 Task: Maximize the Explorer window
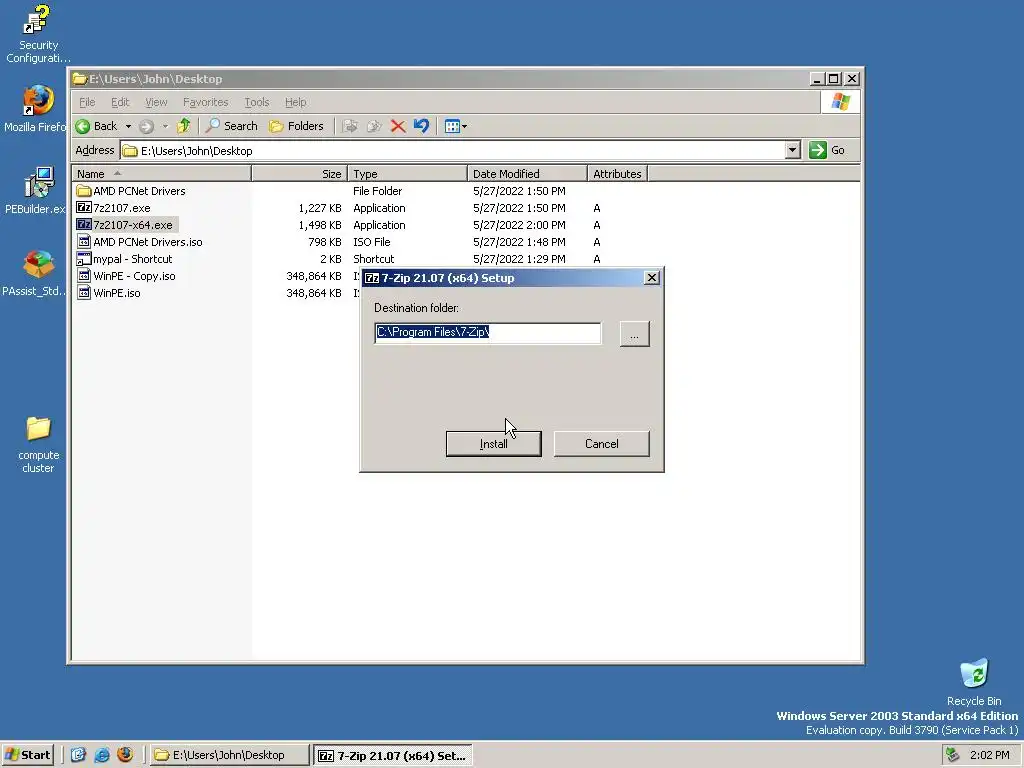pyautogui.click(x=833, y=79)
